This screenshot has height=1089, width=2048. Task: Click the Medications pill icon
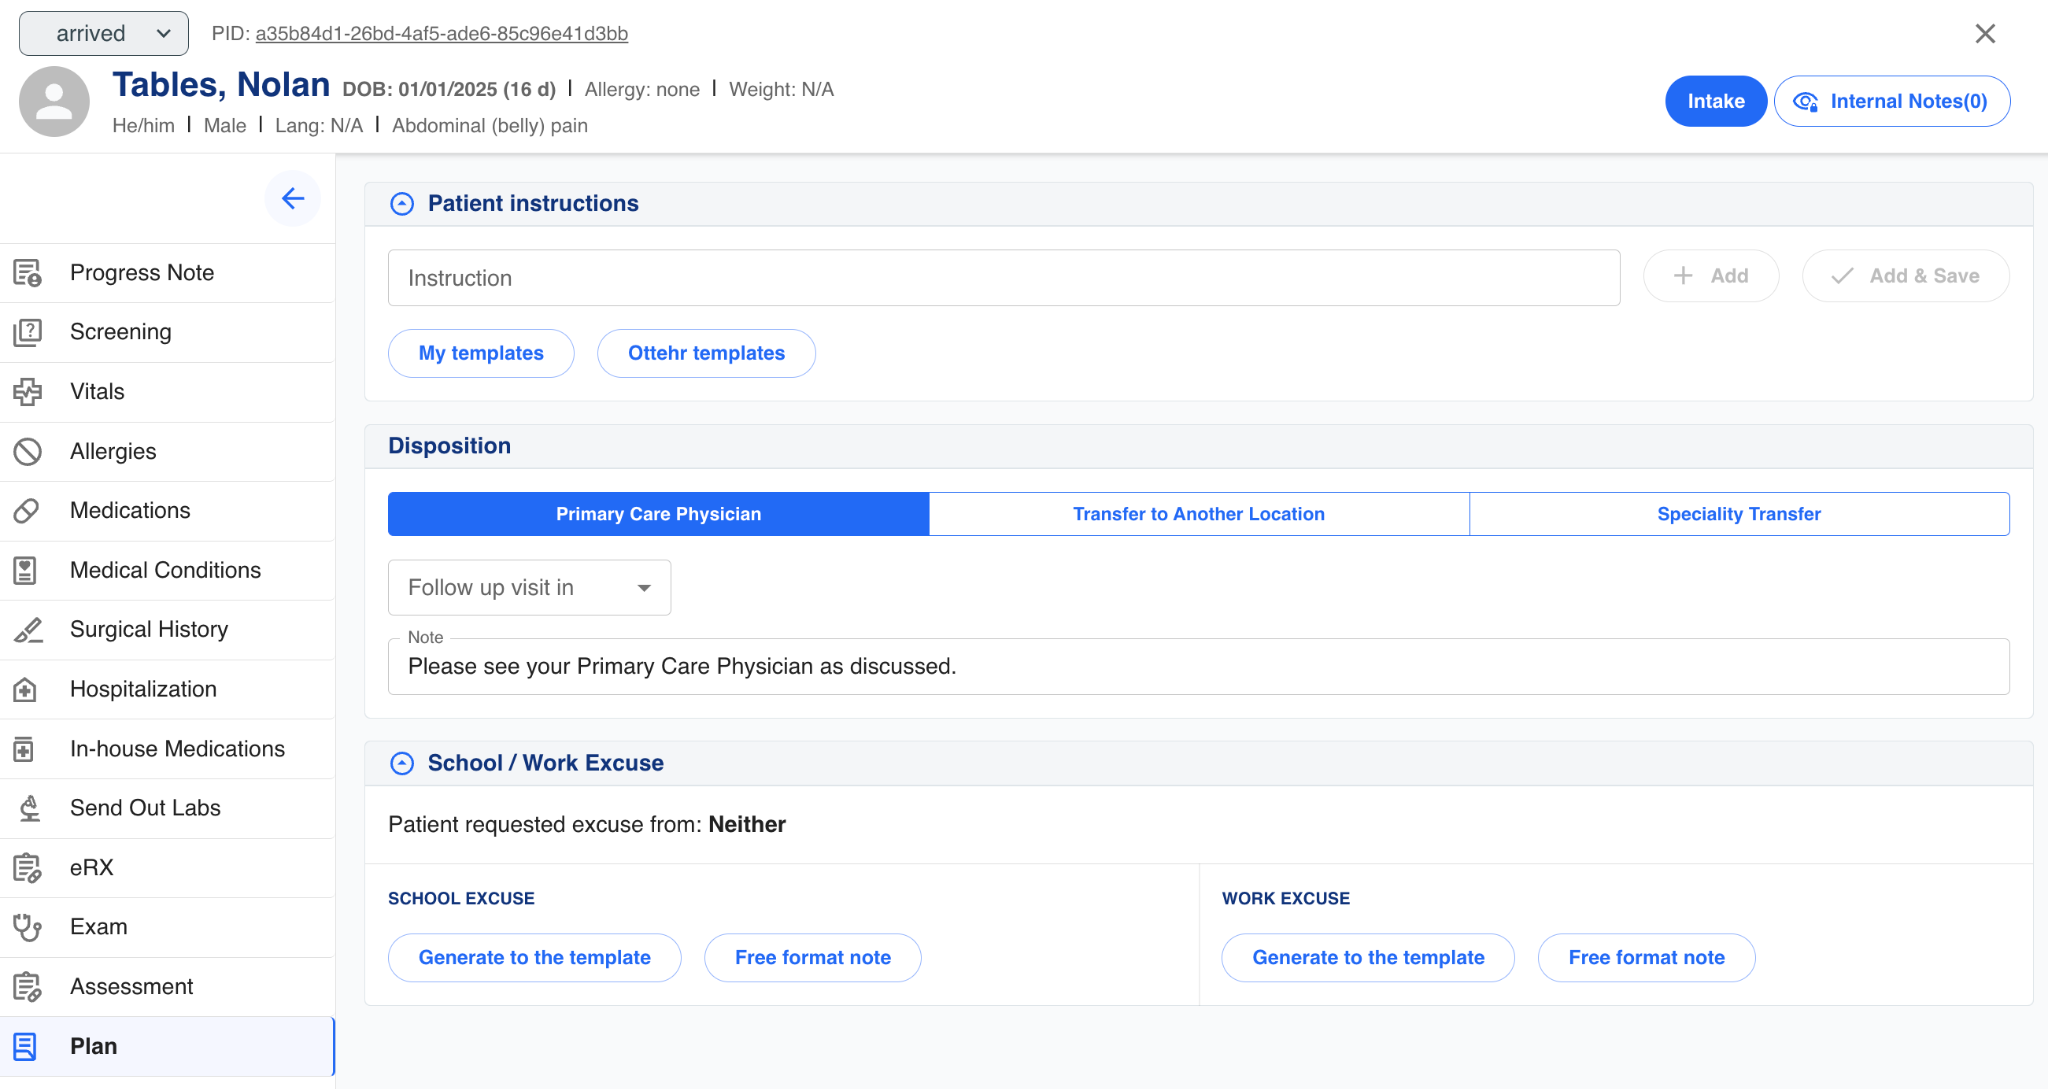27,511
